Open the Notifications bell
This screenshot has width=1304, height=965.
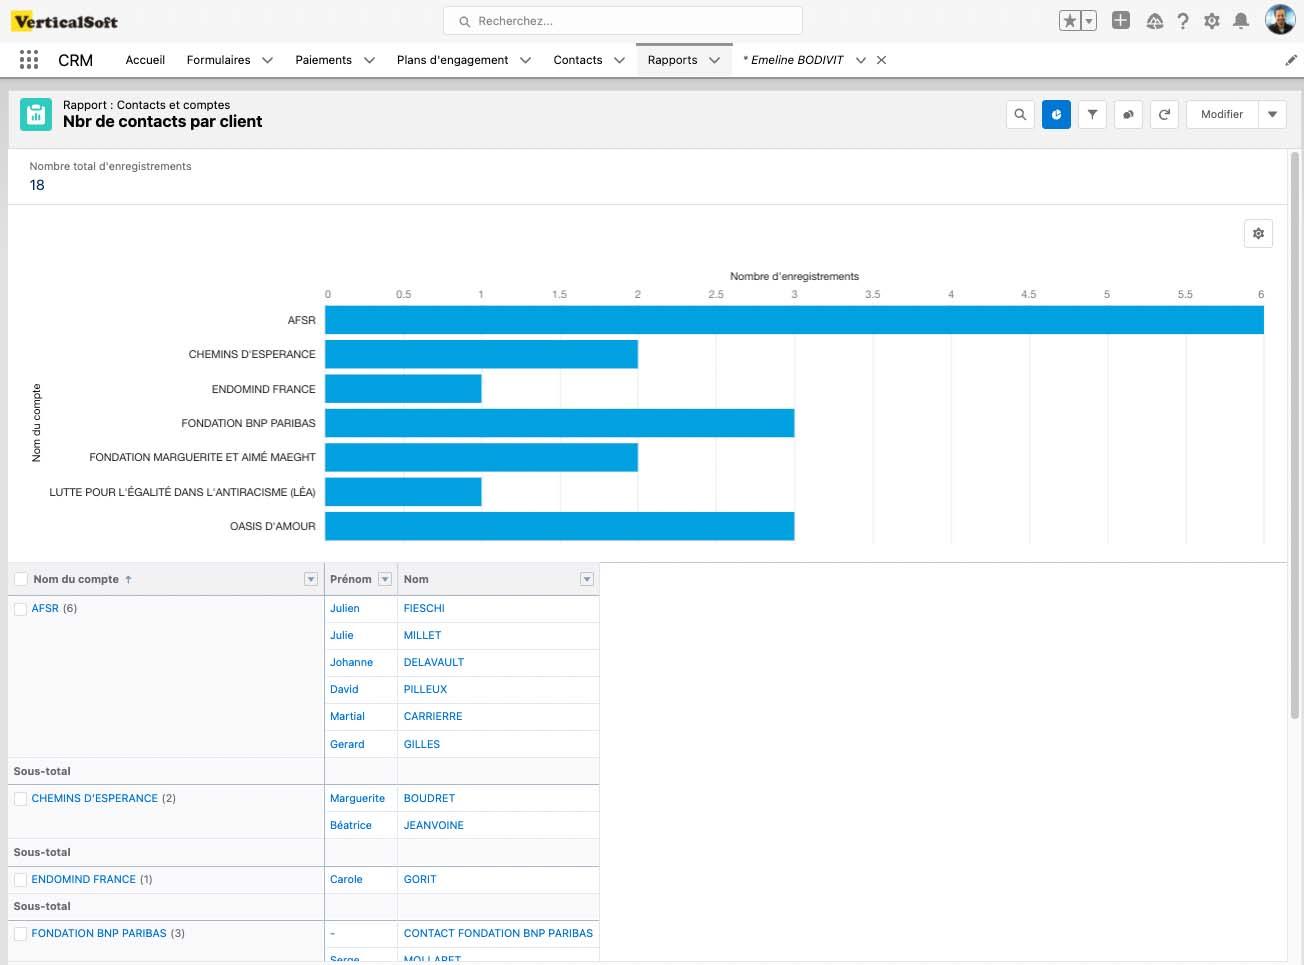coord(1241,21)
